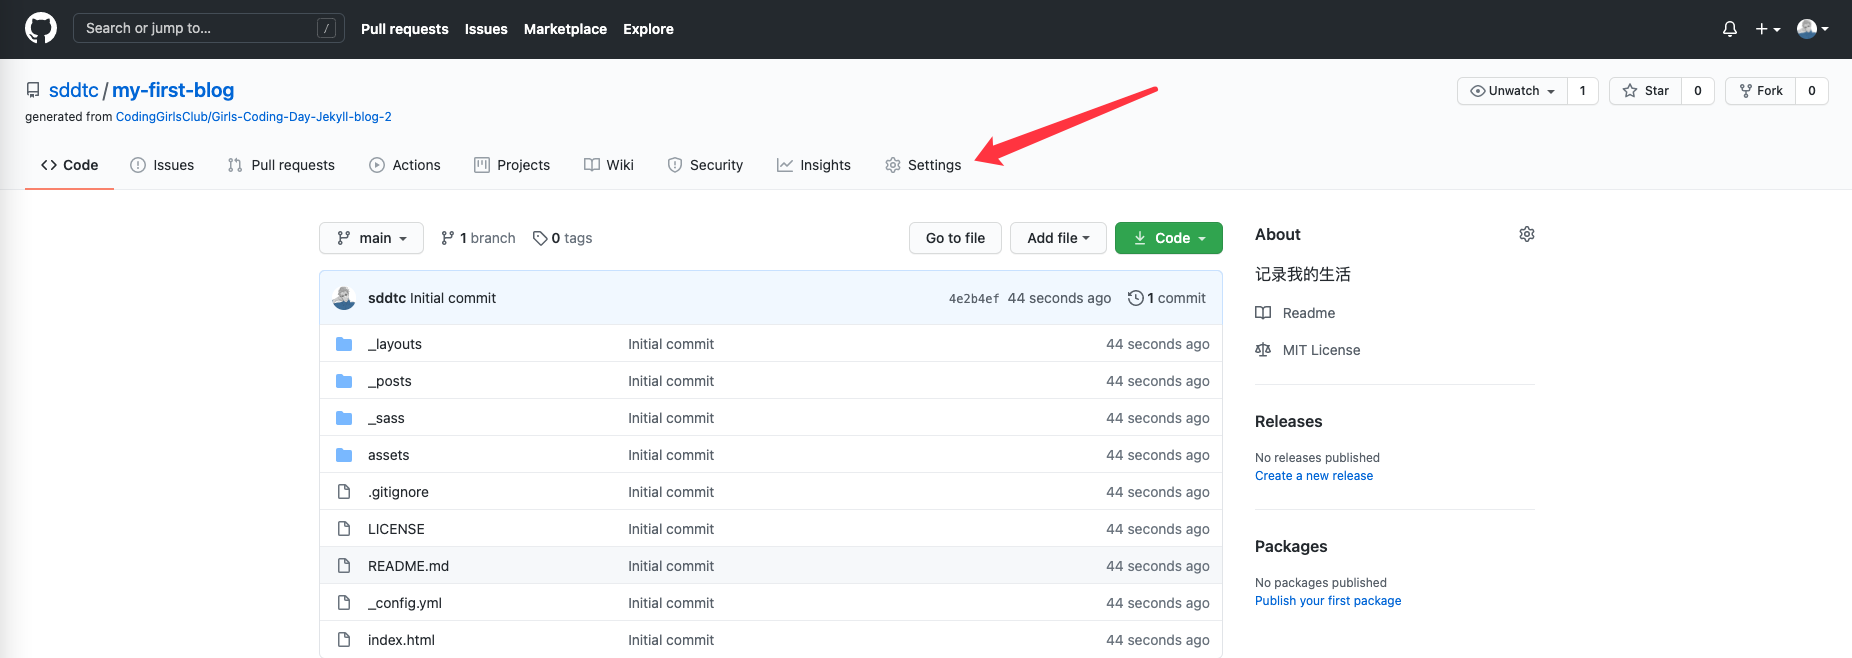The width and height of the screenshot is (1852, 658).
Task: Star the repository
Action: click(x=1646, y=91)
